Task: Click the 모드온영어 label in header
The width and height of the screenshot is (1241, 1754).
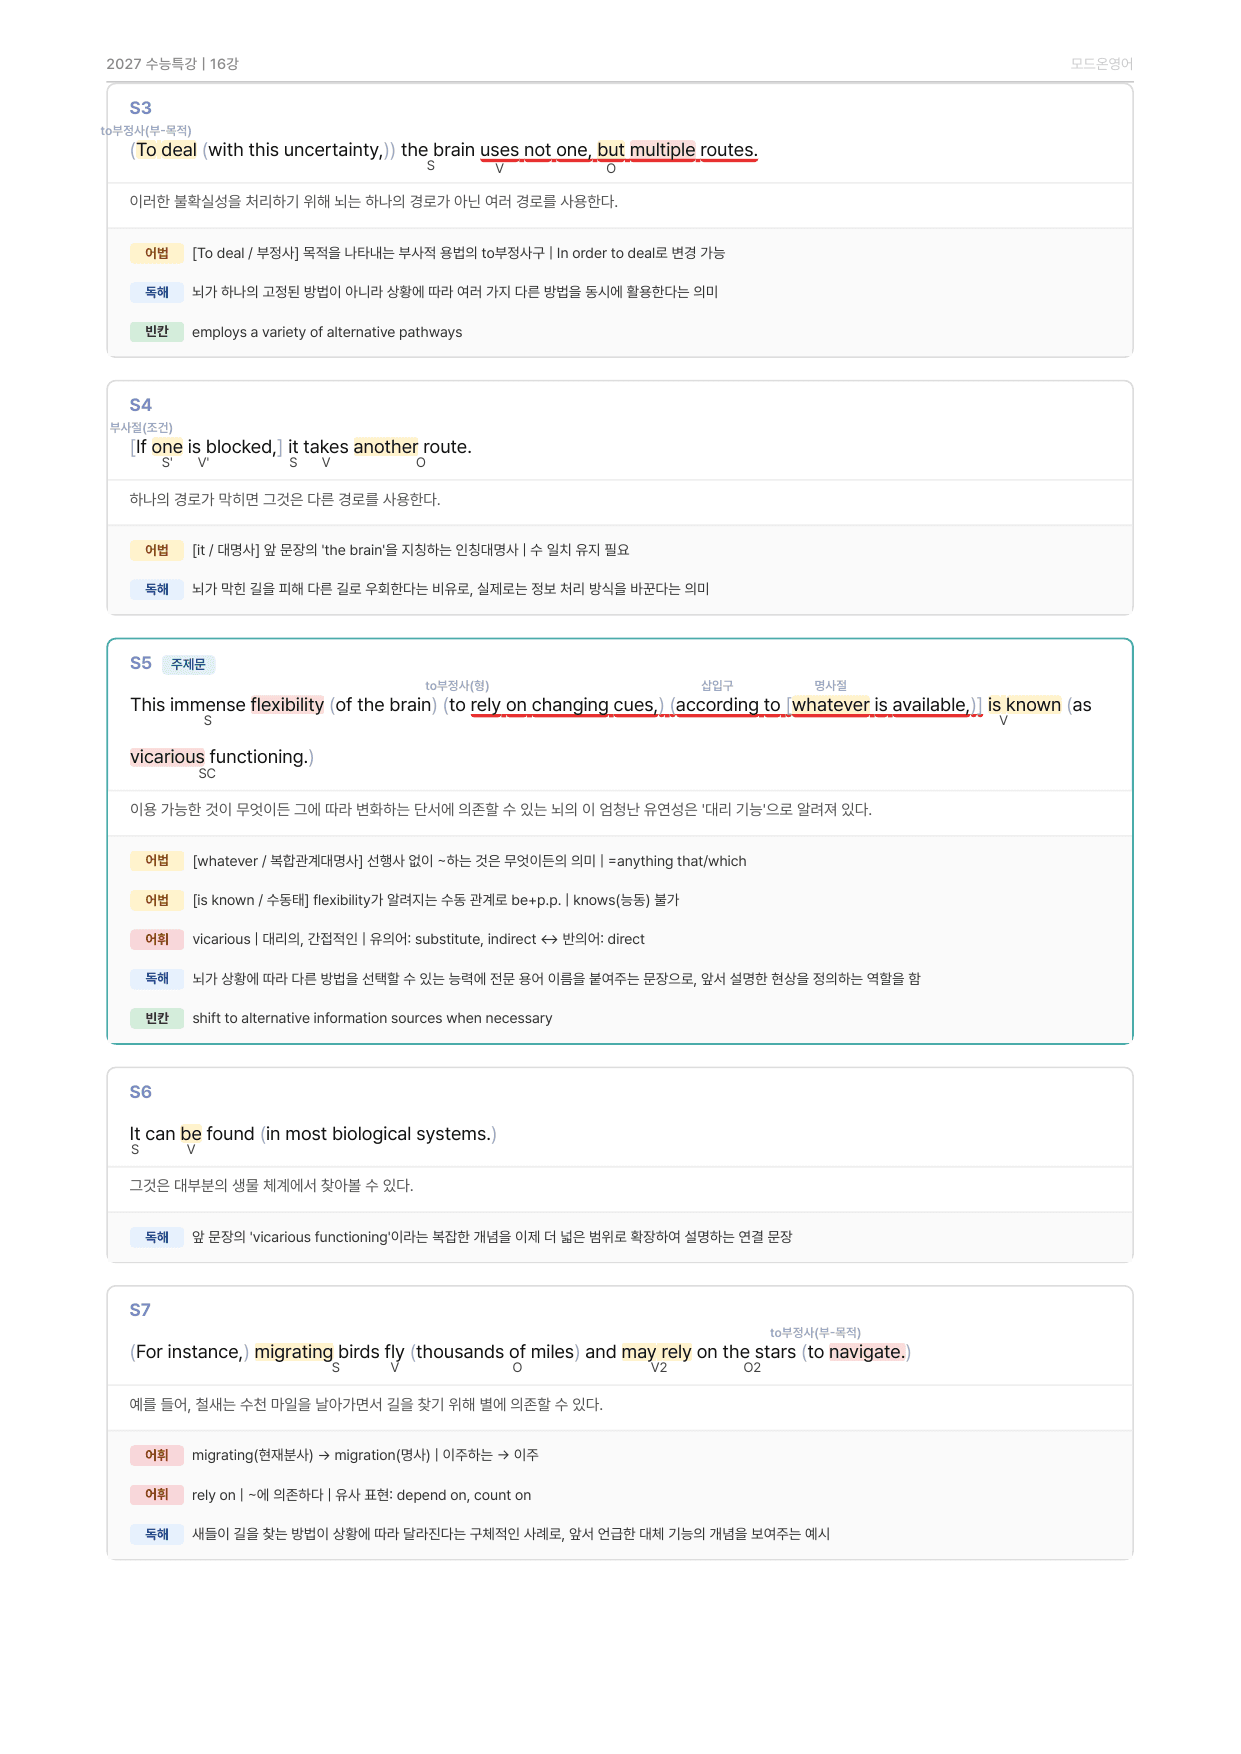Action: 1101,64
